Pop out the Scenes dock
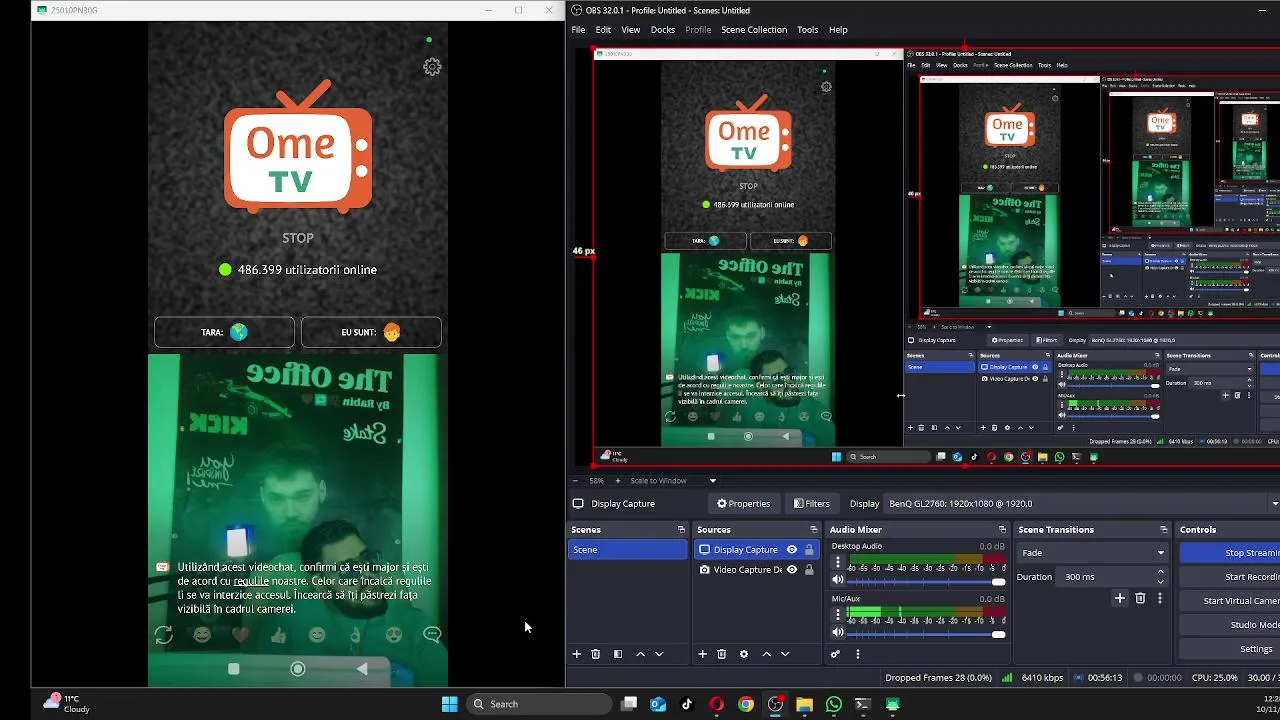The width and height of the screenshot is (1280, 720). pos(681,530)
